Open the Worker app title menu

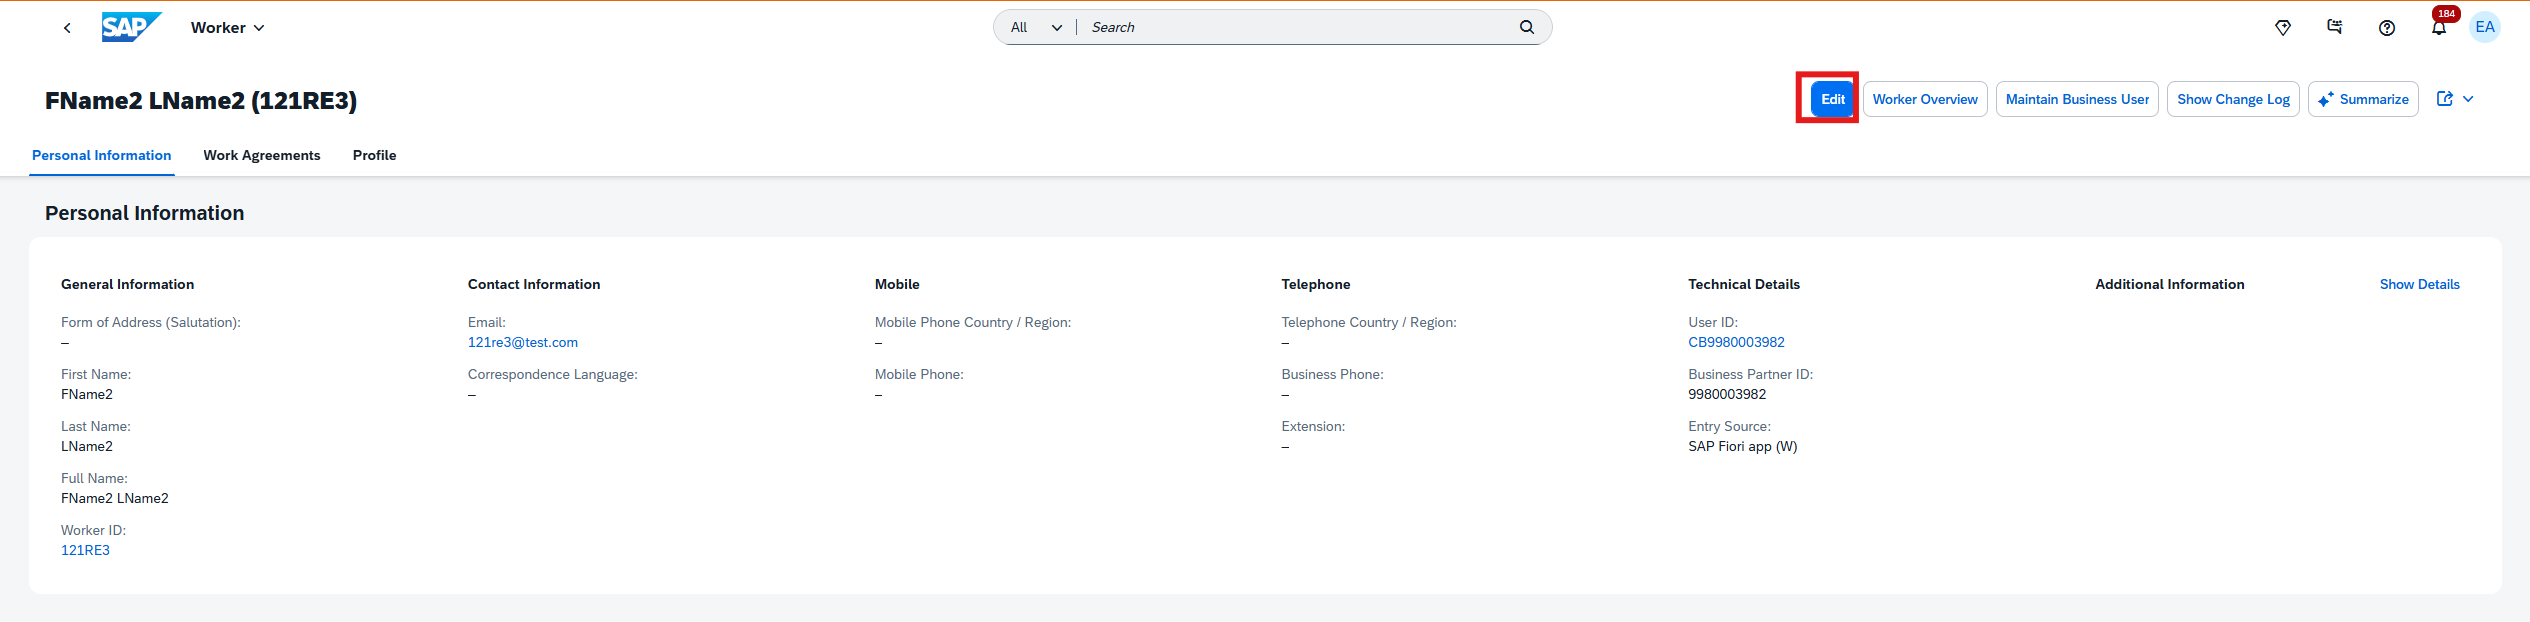228,28
